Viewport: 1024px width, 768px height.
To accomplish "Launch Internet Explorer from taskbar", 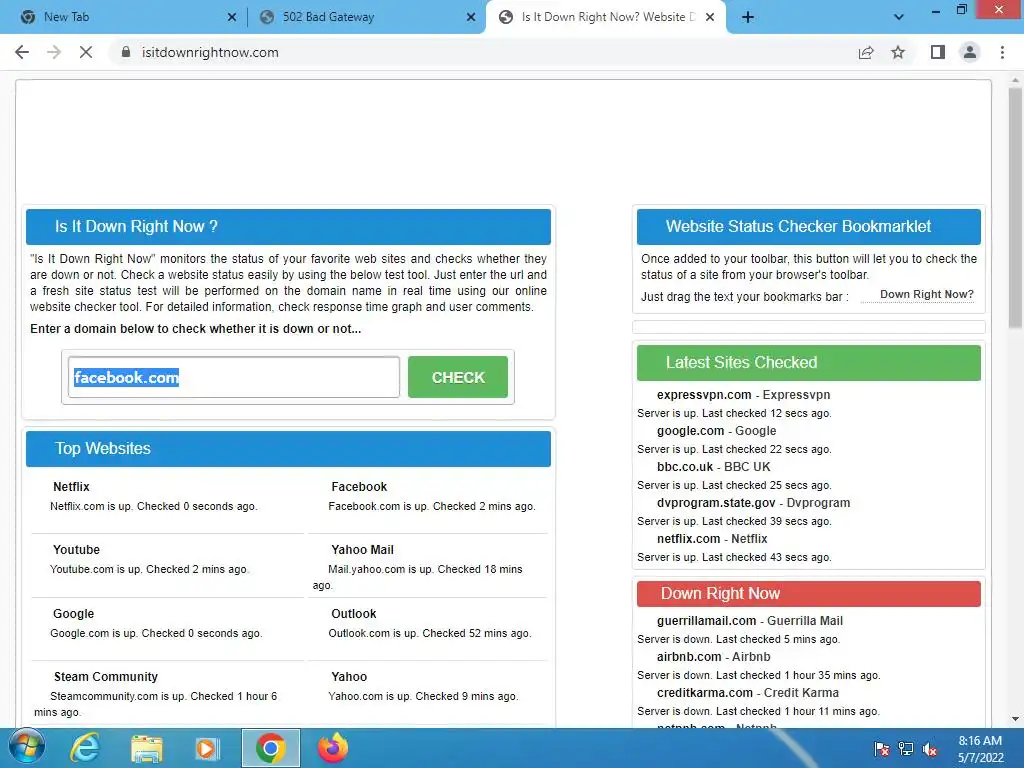I will point(86,748).
